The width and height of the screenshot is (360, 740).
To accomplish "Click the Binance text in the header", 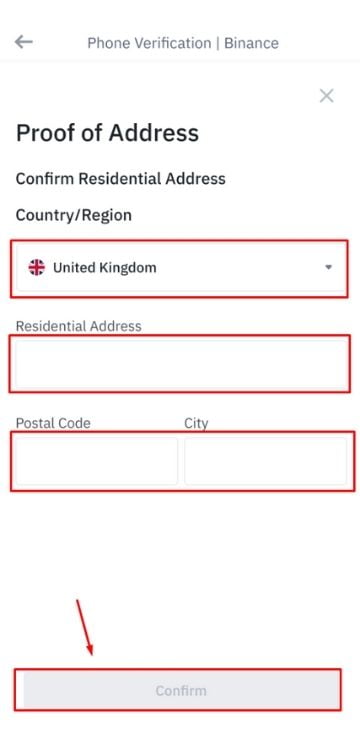I will (x=251, y=43).
